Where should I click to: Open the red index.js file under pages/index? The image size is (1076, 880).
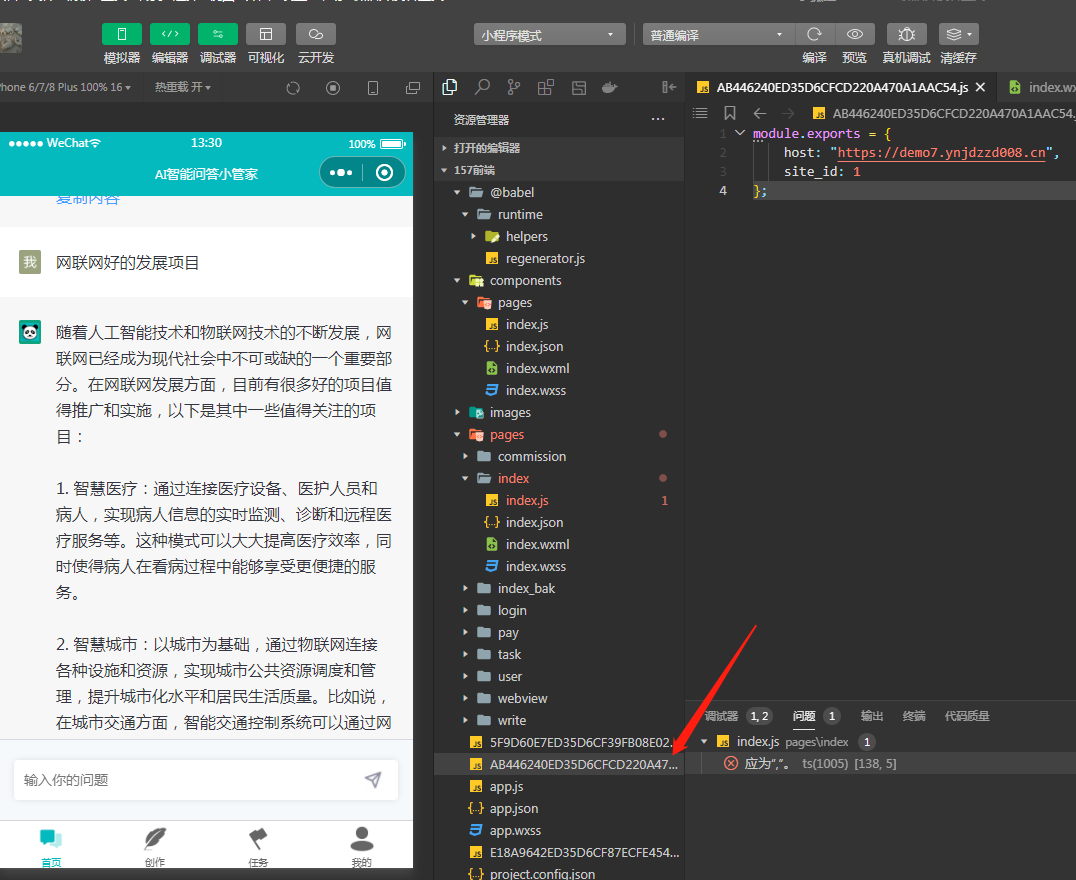(x=559, y=500)
